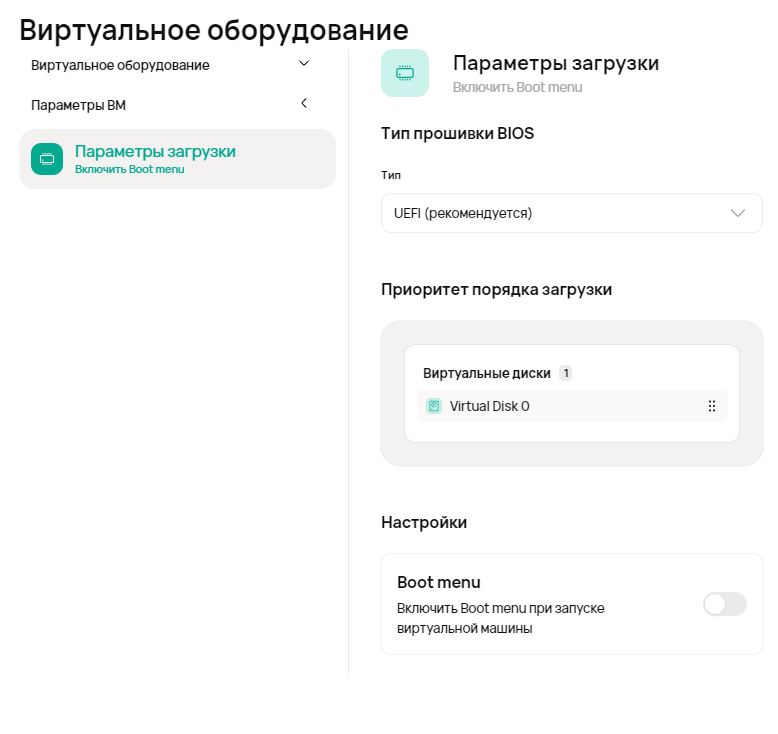Click the green boot parameters sidebar icon

pyautogui.click(x=47, y=159)
